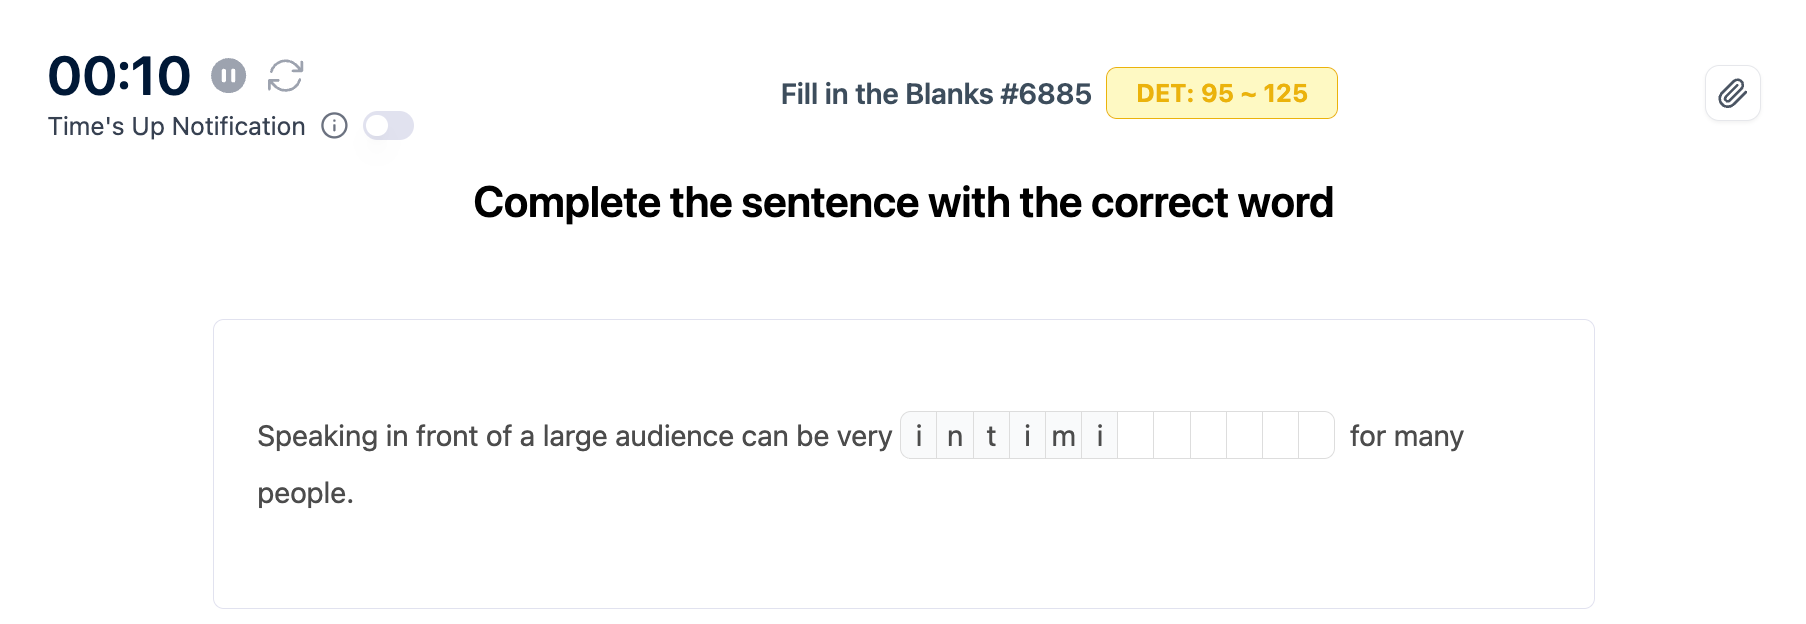
Task: Open the attachment paperclip button
Action: pos(1732,94)
